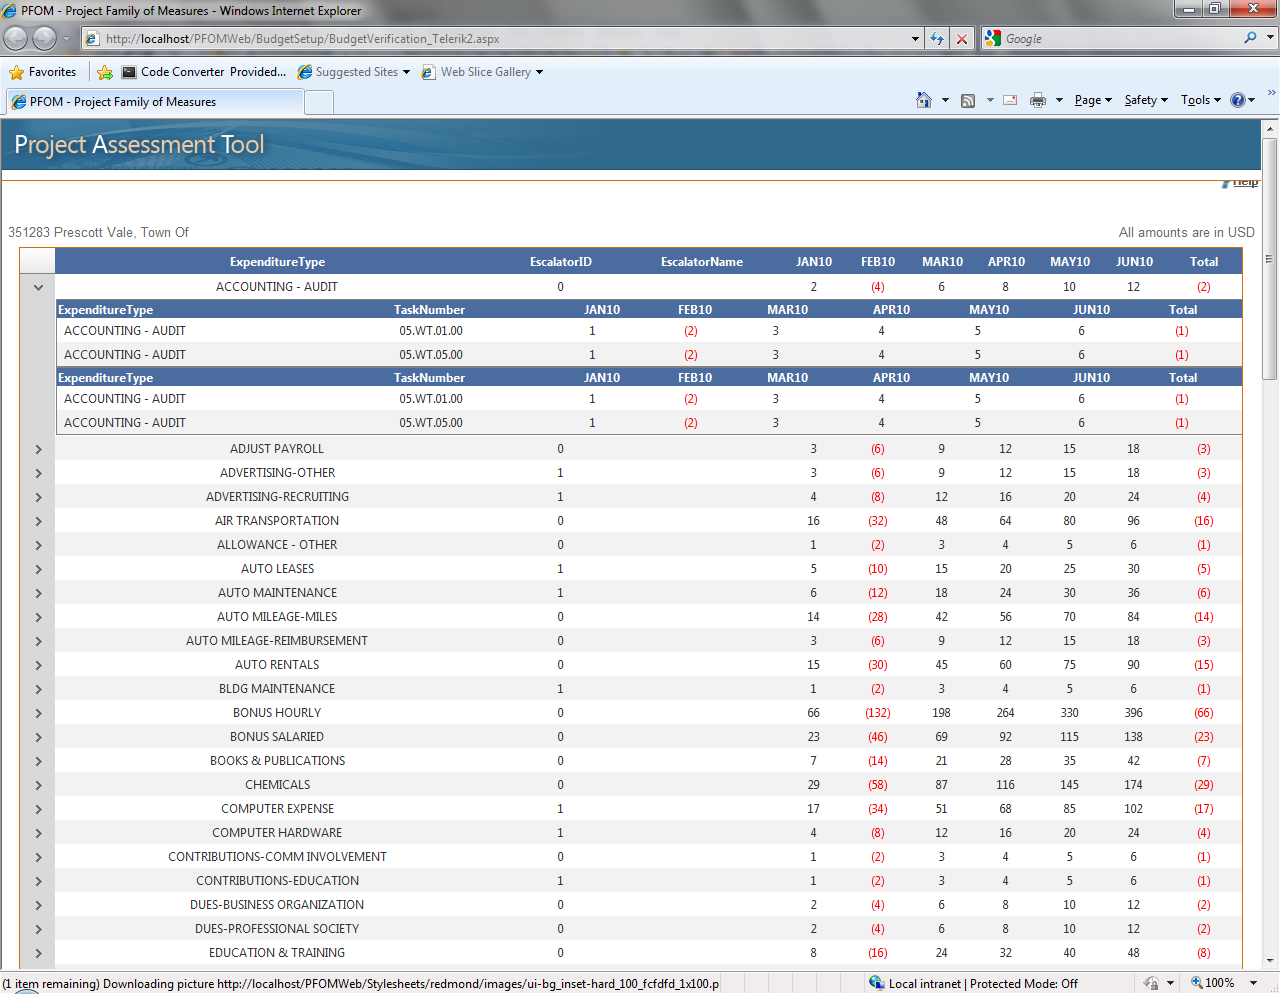Click into the Google search box

click(x=1121, y=39)
